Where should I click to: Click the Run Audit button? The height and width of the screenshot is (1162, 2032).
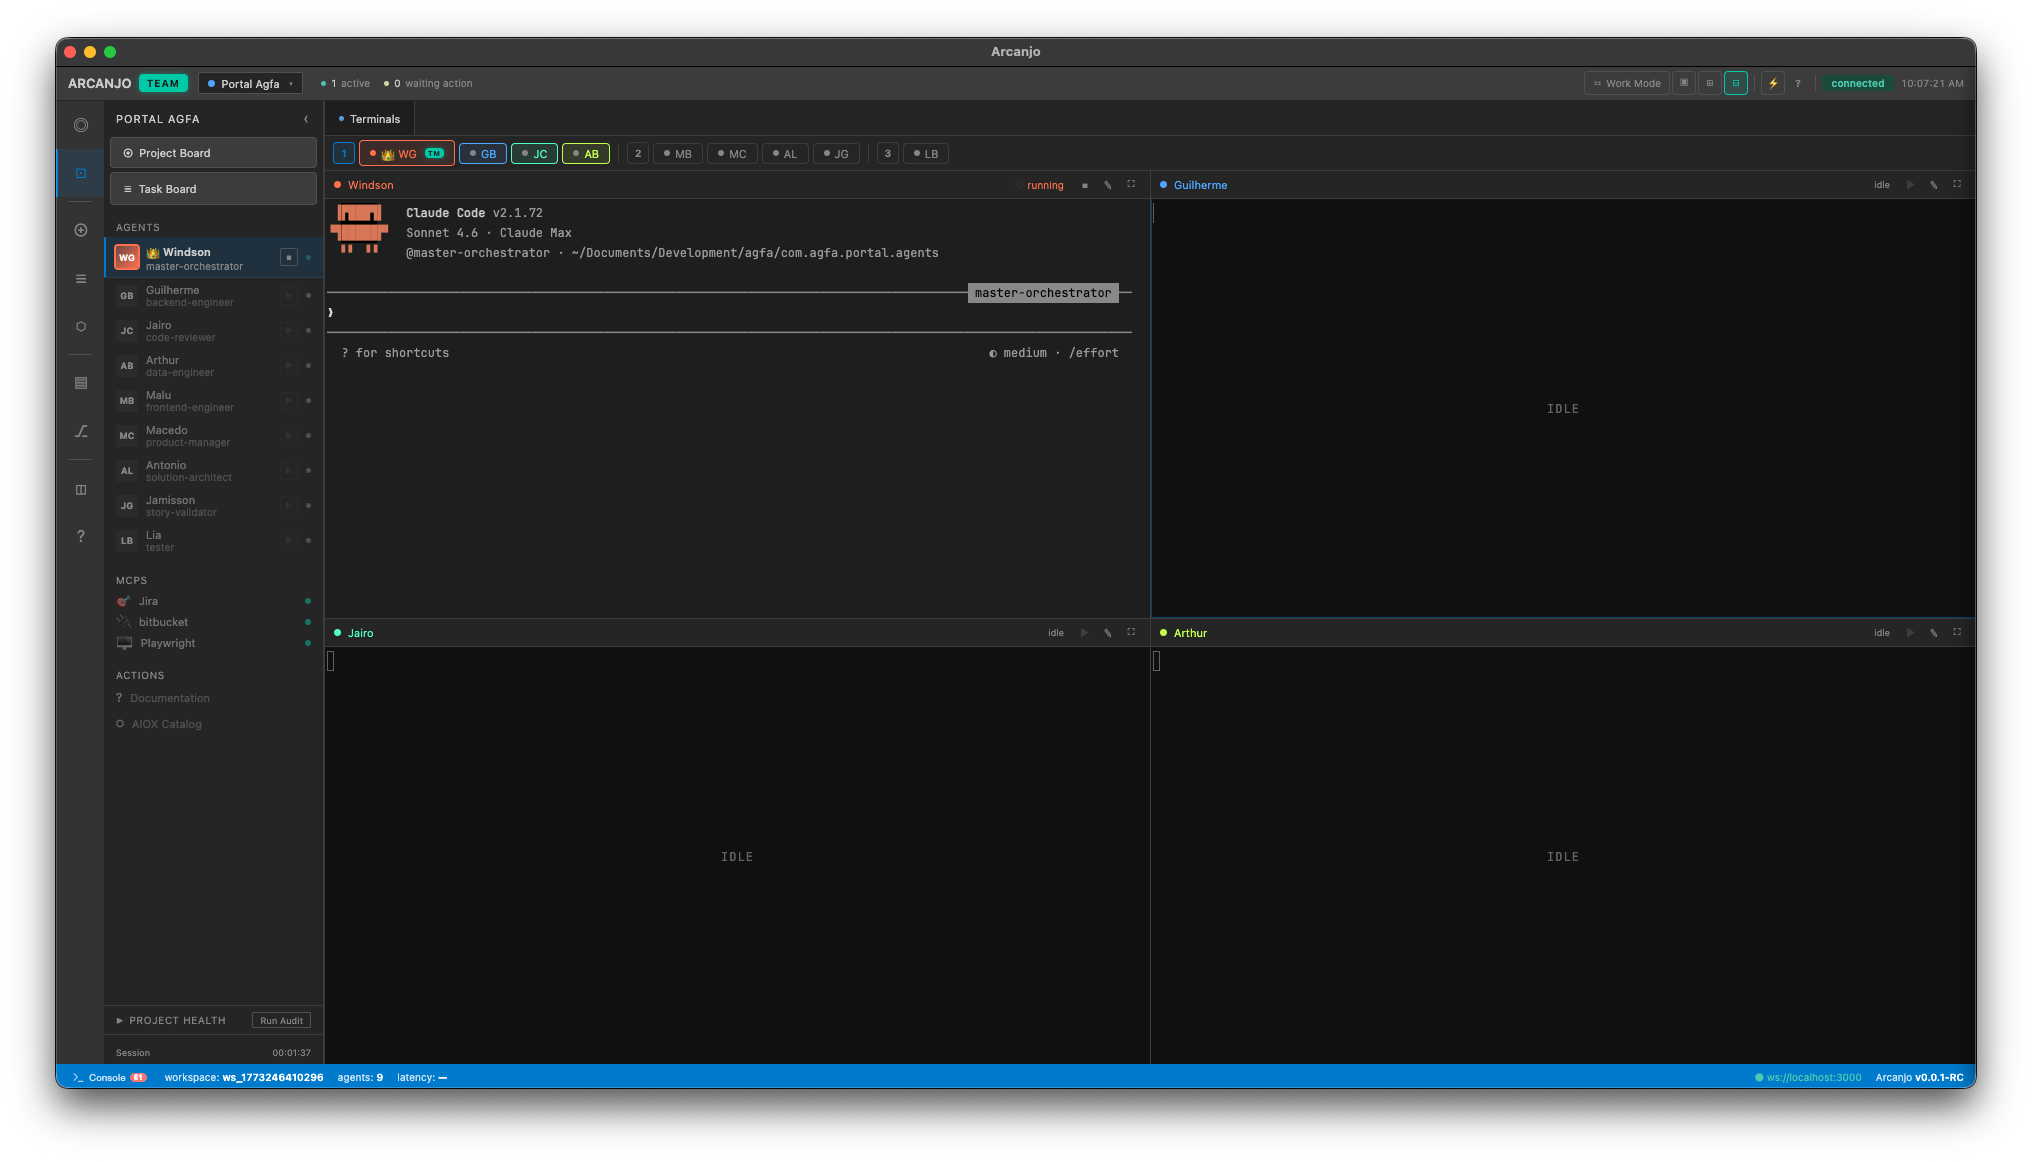click(281, 1020)
